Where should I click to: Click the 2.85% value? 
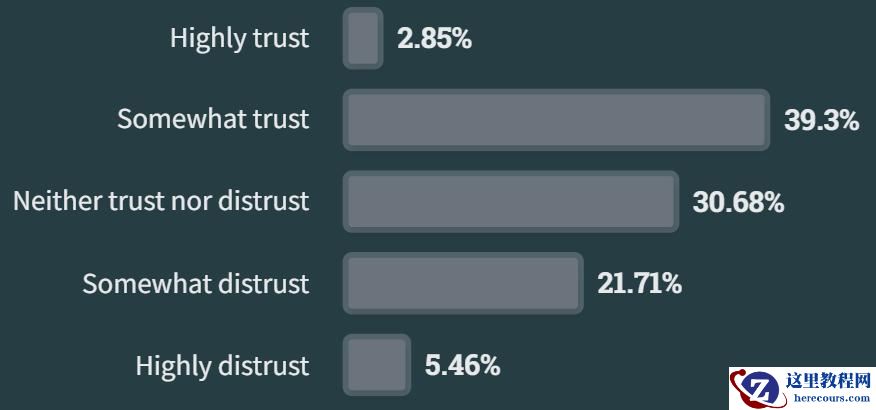434,40
